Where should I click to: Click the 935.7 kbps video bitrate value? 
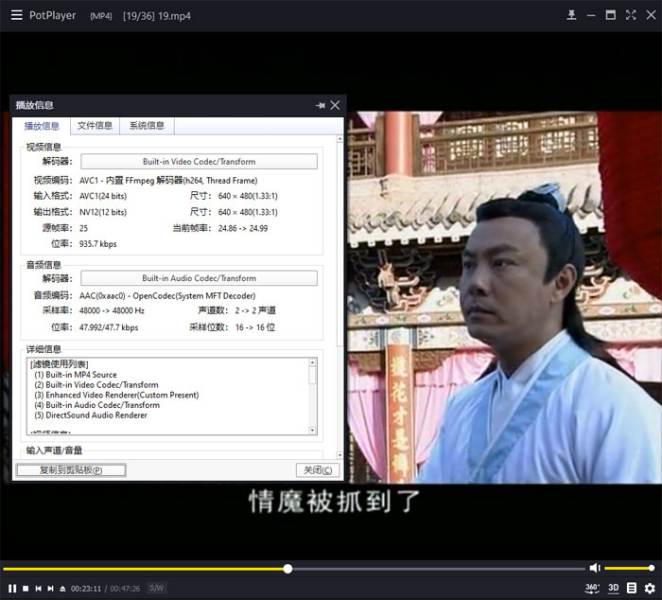(98, 244)
